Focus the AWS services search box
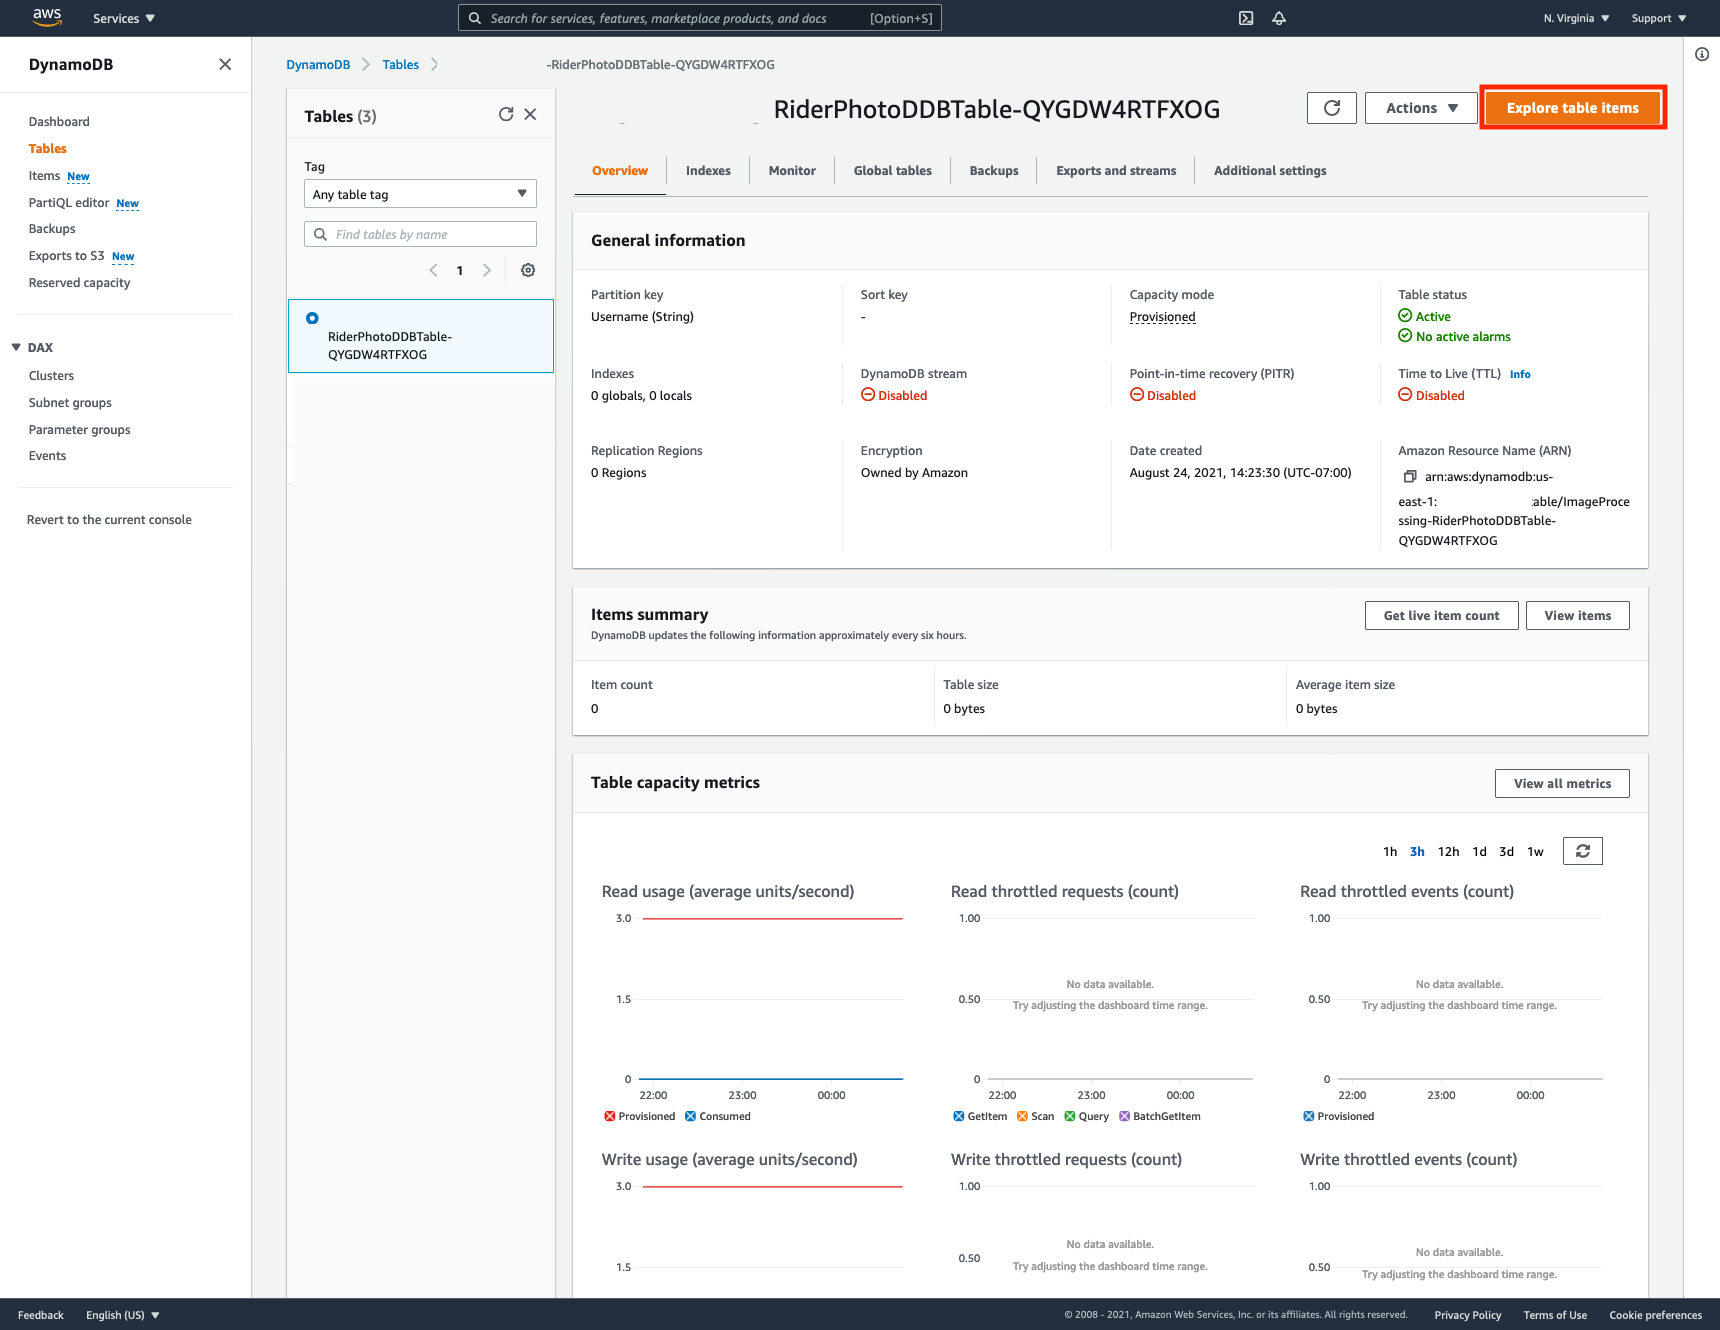The height and width of the screenshot is (1330, 1720). click(699, 18)
